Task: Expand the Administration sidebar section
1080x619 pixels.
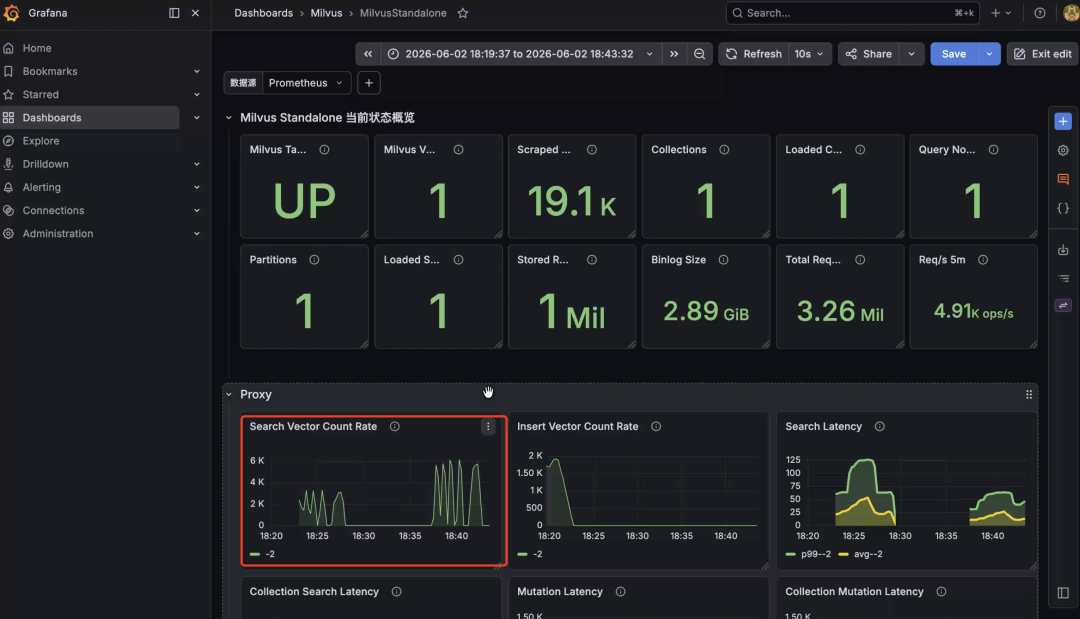Action: click(x=196, y=233)
